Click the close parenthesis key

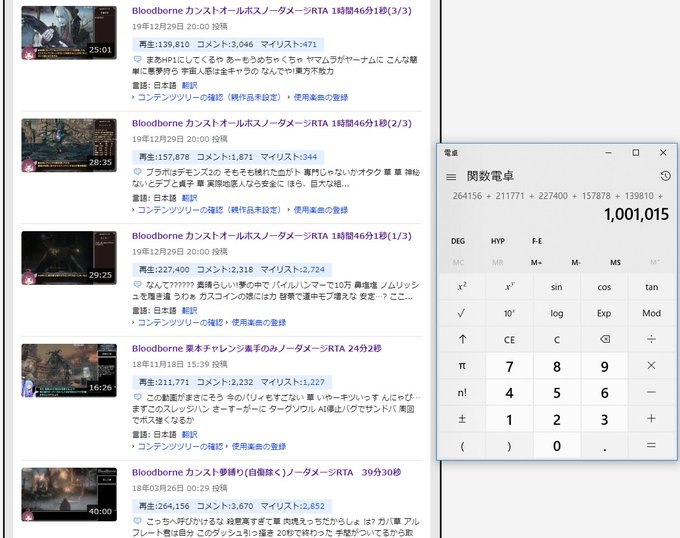coord(509,446)
